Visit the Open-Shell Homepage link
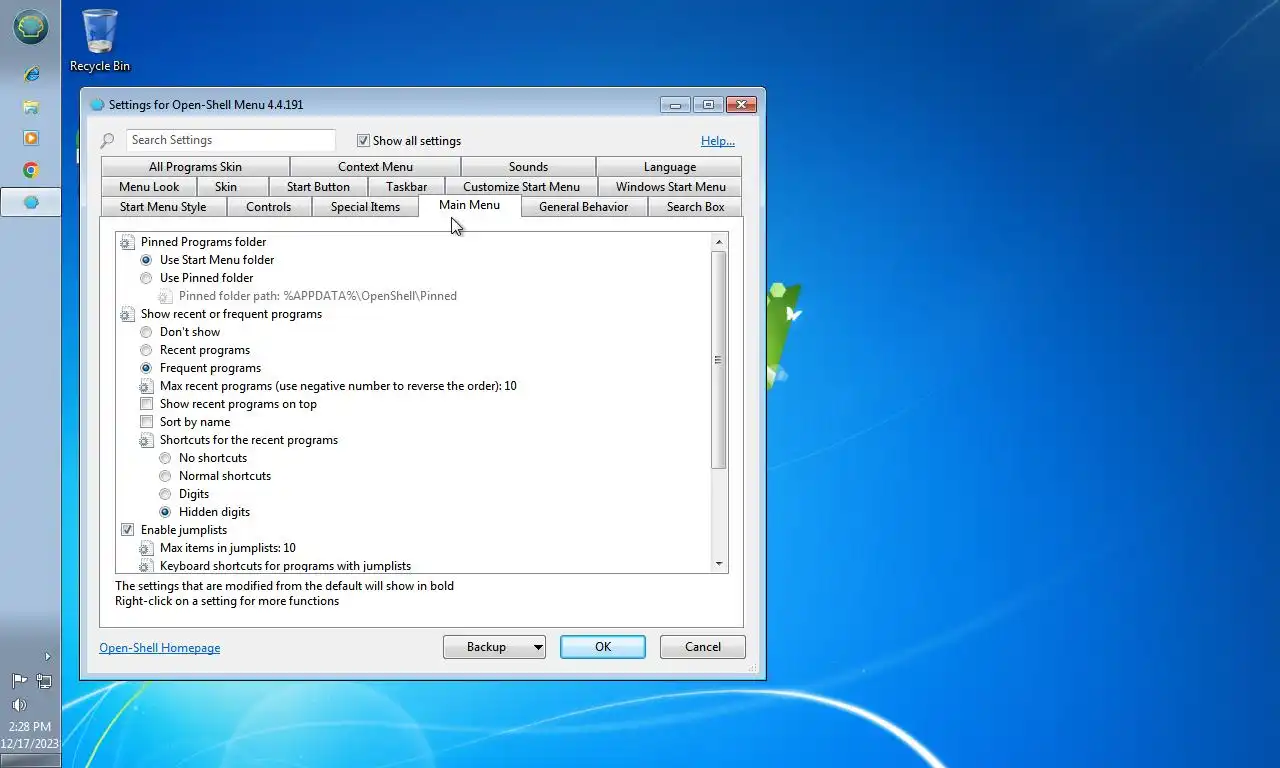1280x768 pixels. coord(159,648)
